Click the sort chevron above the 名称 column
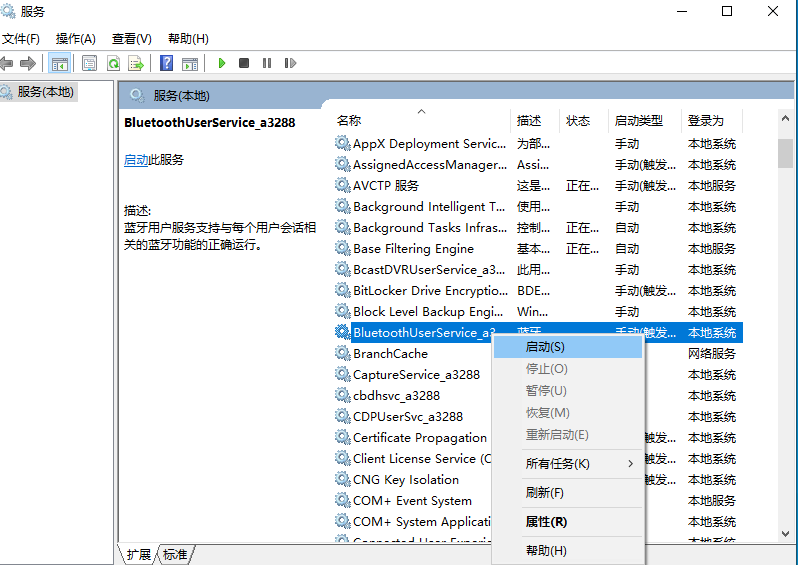The image size is (798, 565). 421,111
